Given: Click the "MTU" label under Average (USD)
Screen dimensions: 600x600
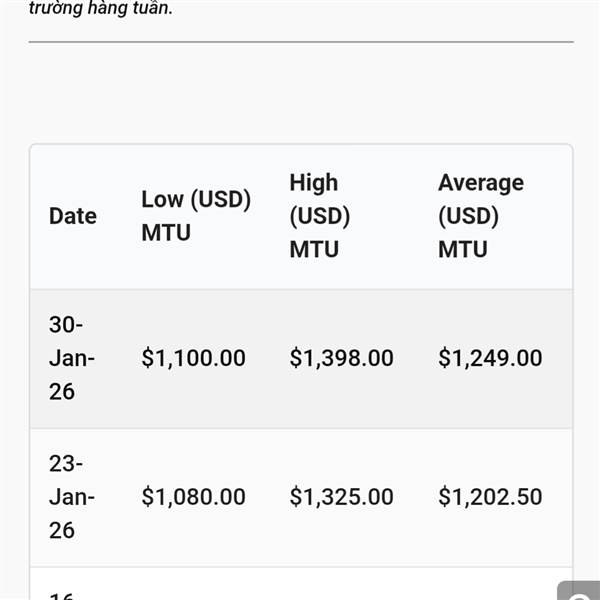Looking at the screenshot, I should [463, 249].
